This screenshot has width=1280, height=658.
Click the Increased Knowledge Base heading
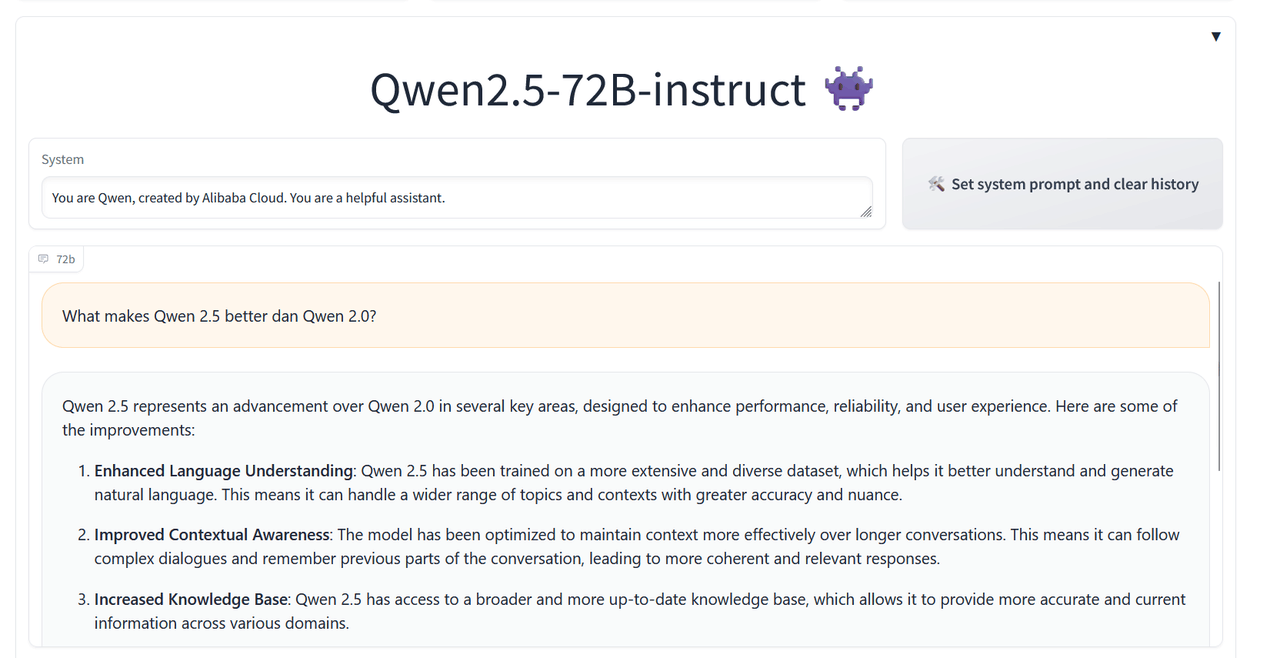[x=191, y=599]
